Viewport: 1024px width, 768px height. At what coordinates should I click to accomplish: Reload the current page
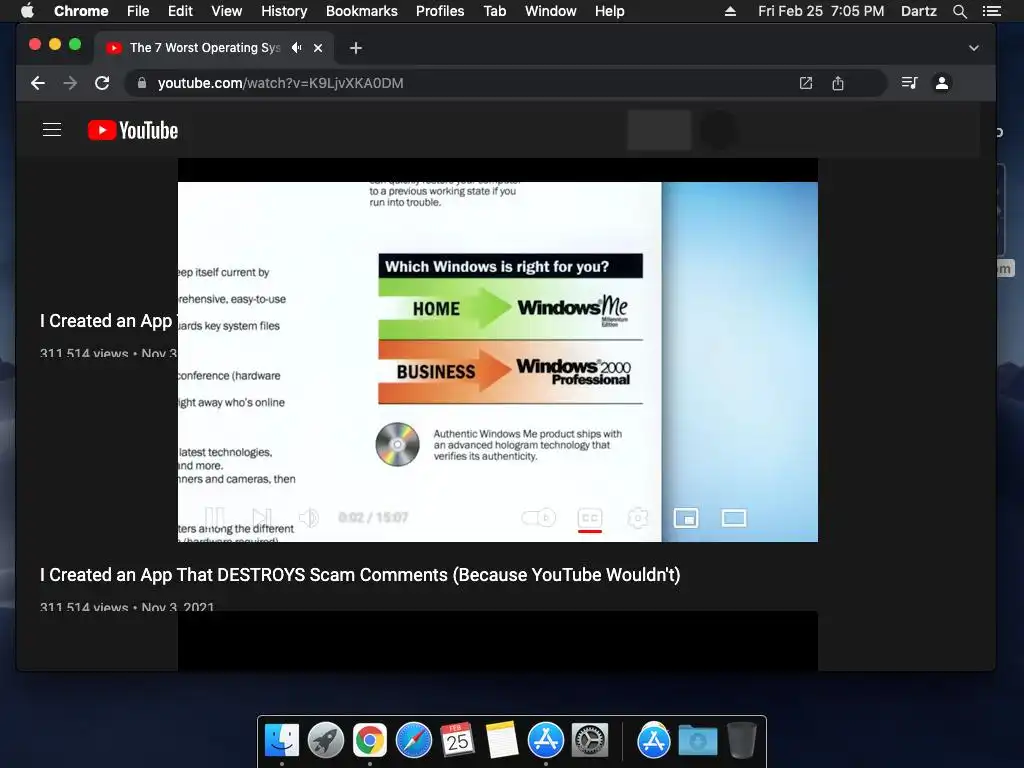pos(102,83)
